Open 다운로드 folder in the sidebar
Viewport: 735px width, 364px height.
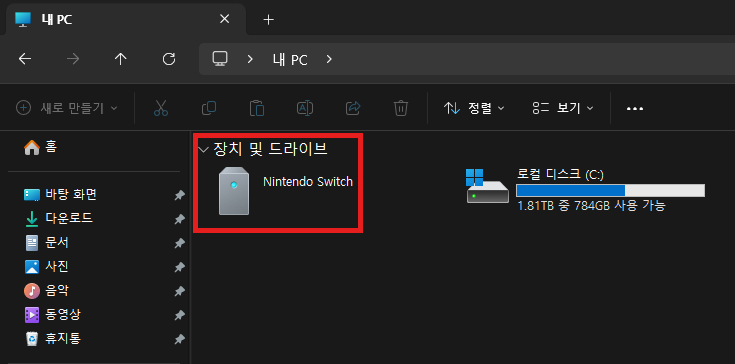coord(58,218)
